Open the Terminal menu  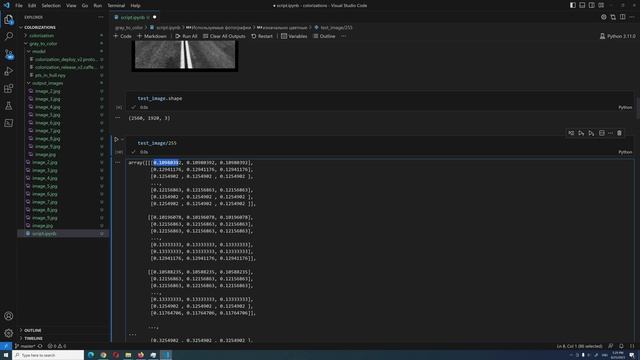pos(116,6)
